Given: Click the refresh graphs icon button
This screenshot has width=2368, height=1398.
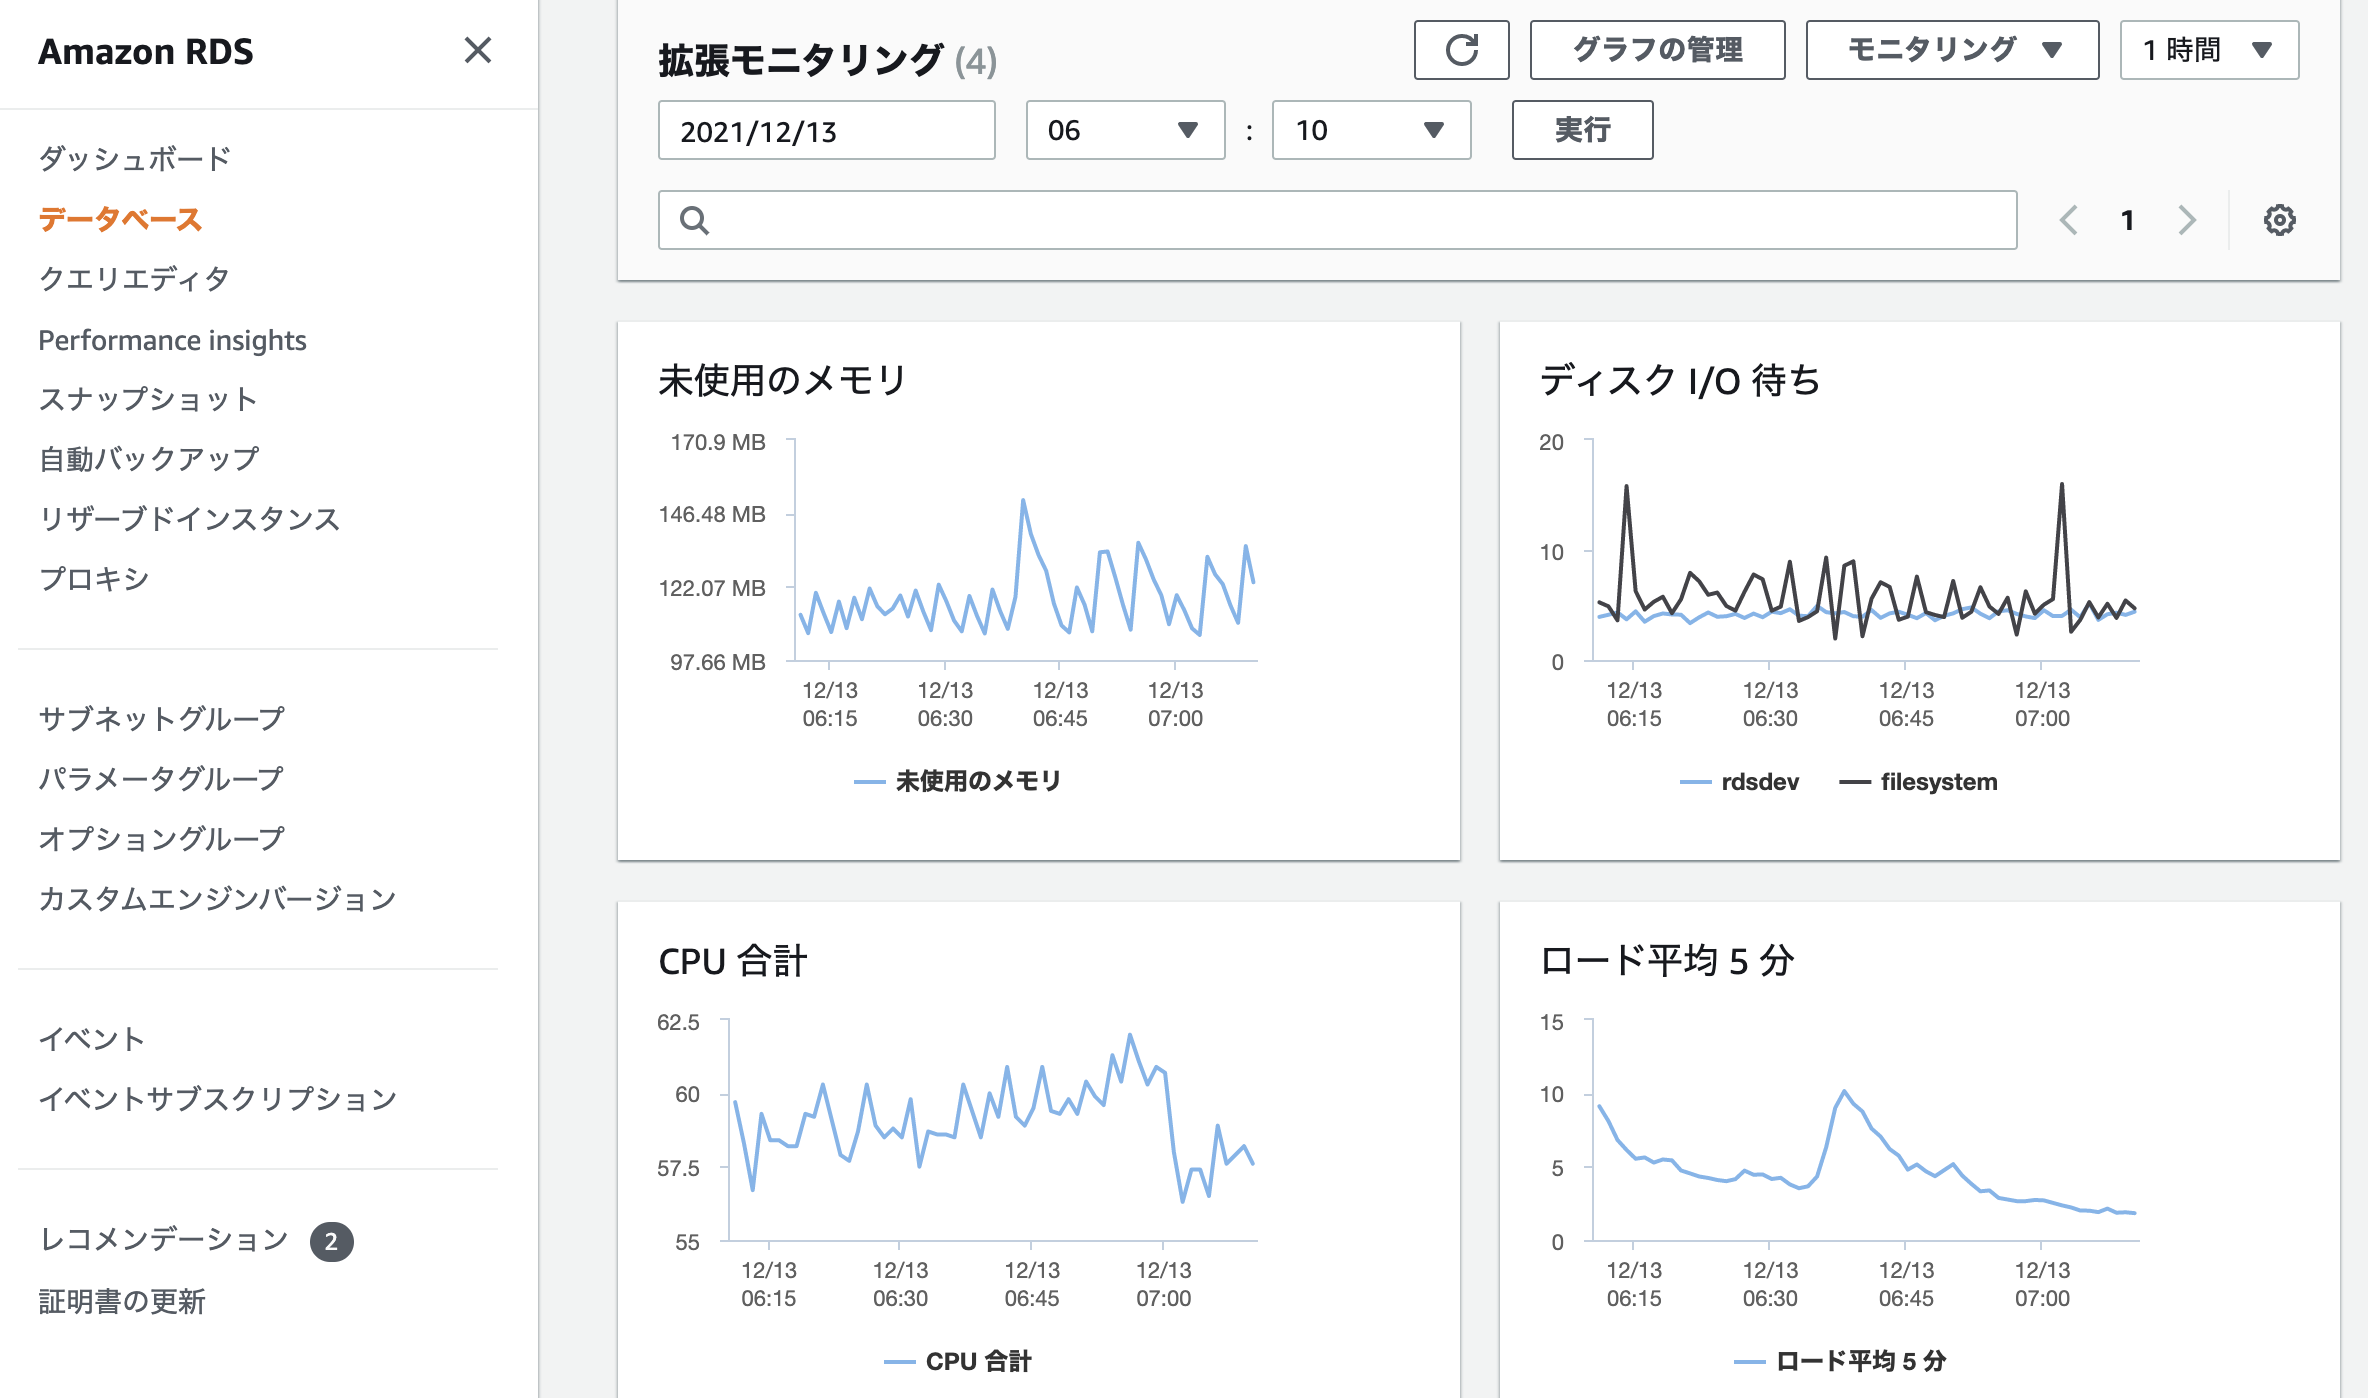Looking at the screenshot, I should [x=1461, y=50].
